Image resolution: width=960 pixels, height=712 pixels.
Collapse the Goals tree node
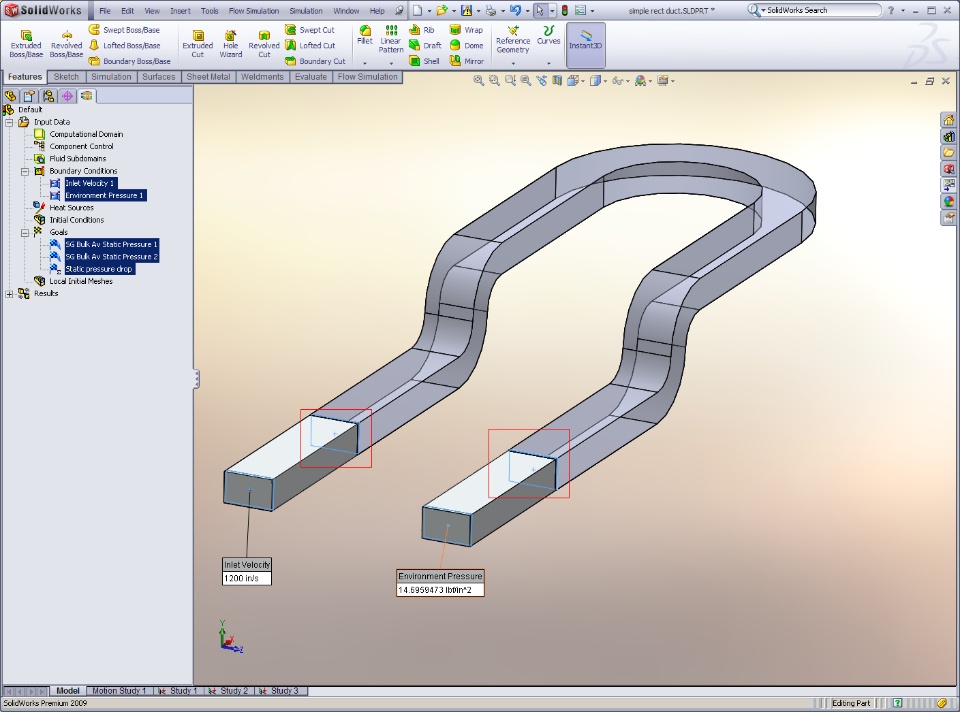[x=25, y=233]
